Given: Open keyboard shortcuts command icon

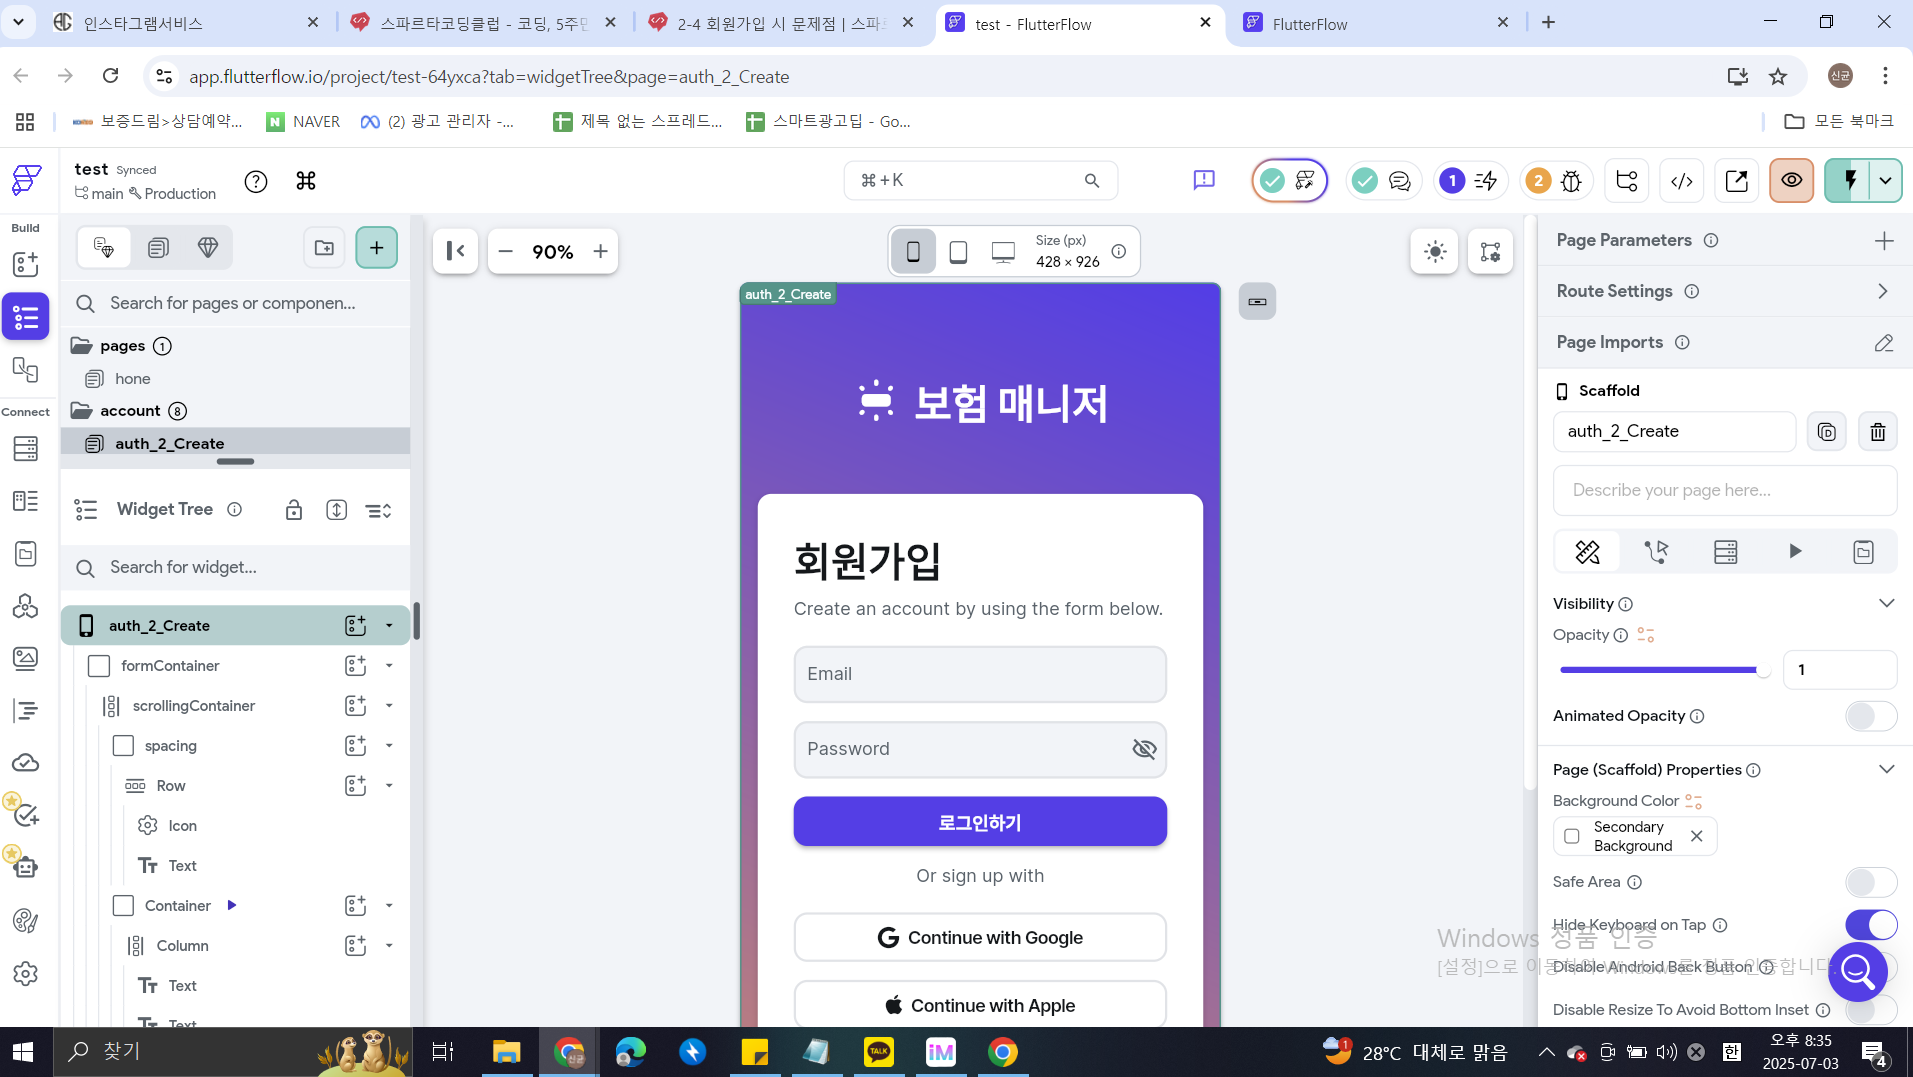Looking at the screenshot, I should 306,181.
